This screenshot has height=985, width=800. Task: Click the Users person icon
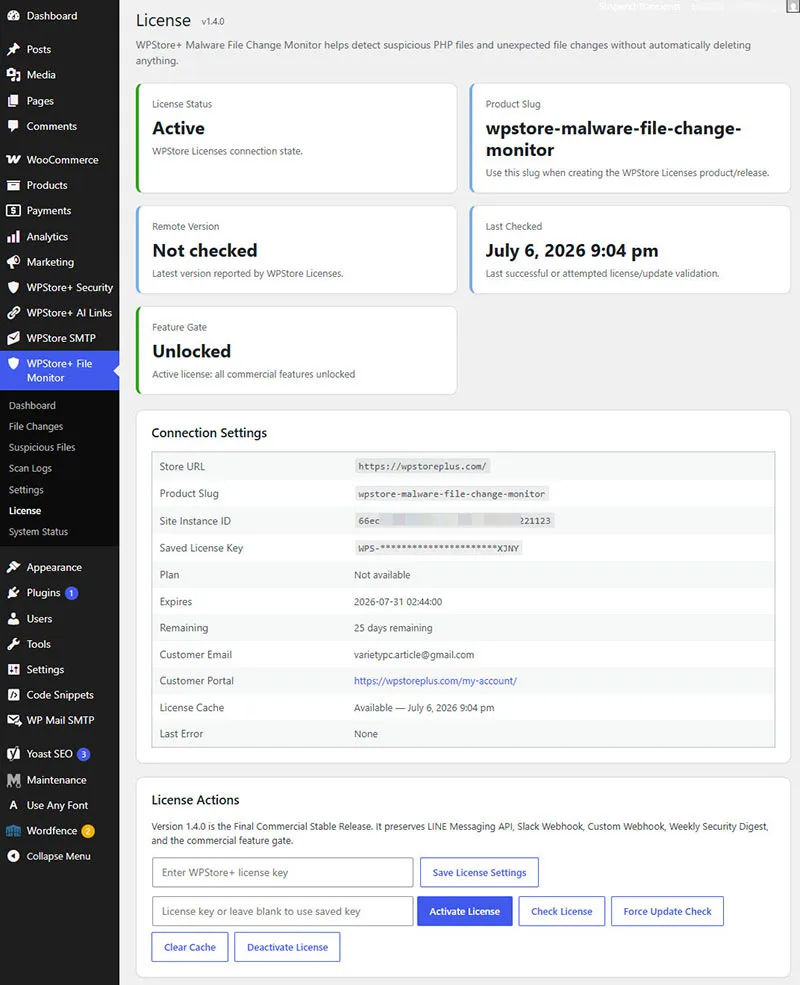13,619
